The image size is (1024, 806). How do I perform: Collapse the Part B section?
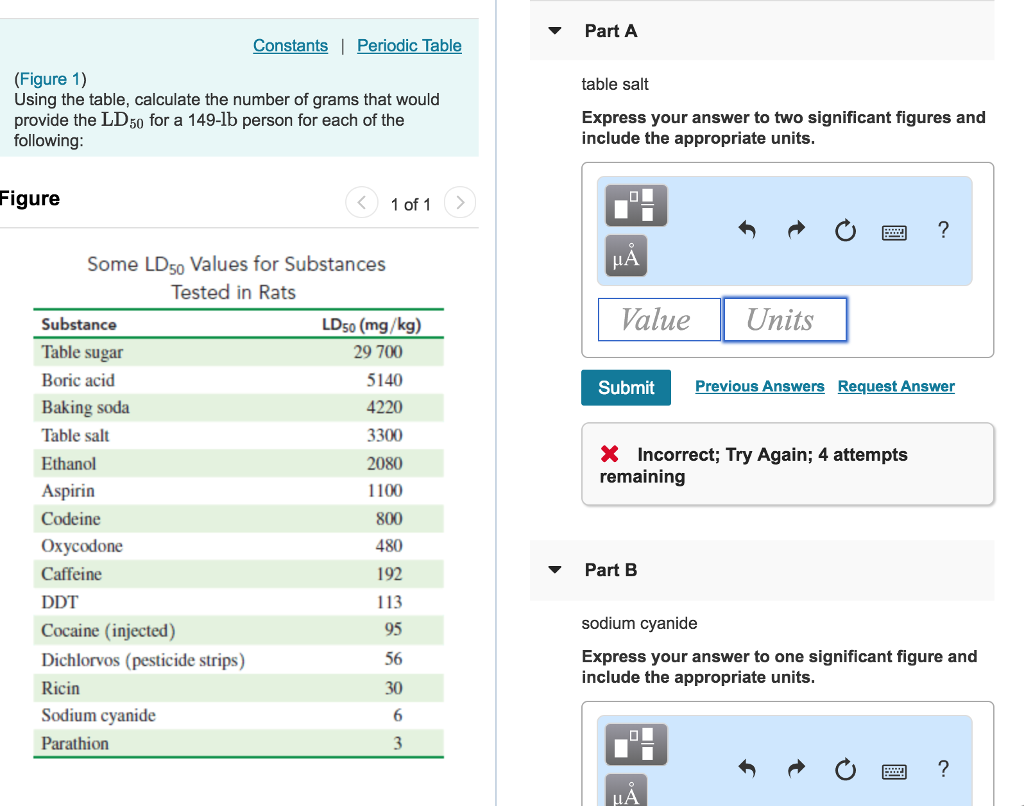coord(554,569)
